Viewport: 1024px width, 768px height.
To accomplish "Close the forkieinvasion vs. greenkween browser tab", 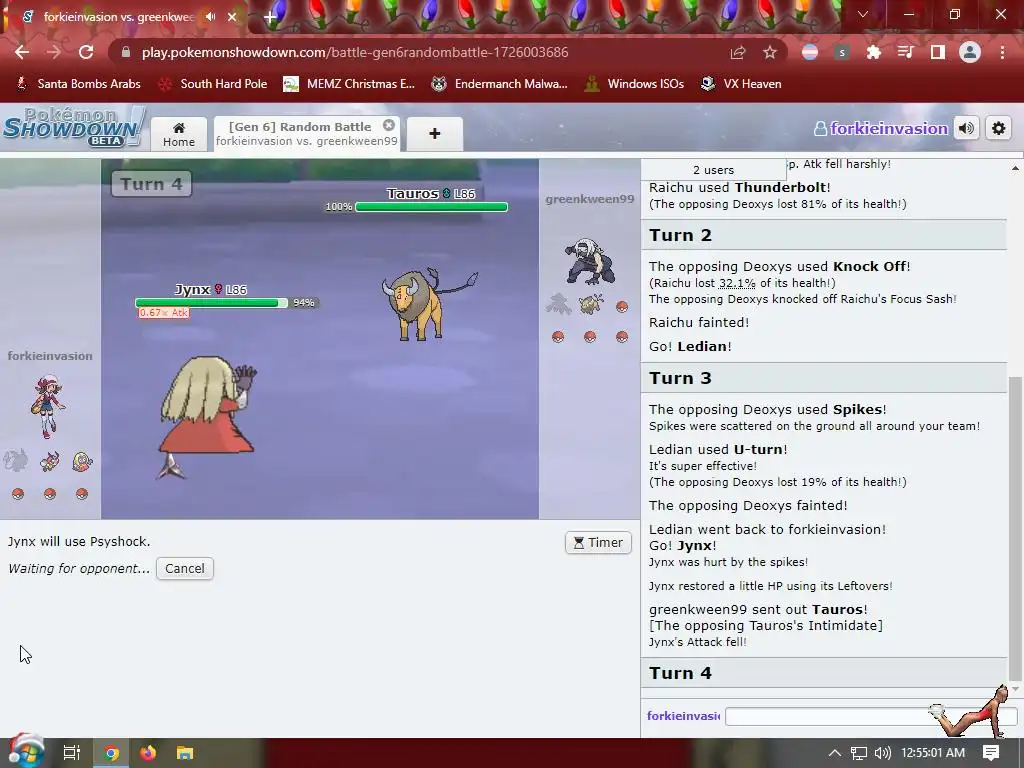I will 232,17.
